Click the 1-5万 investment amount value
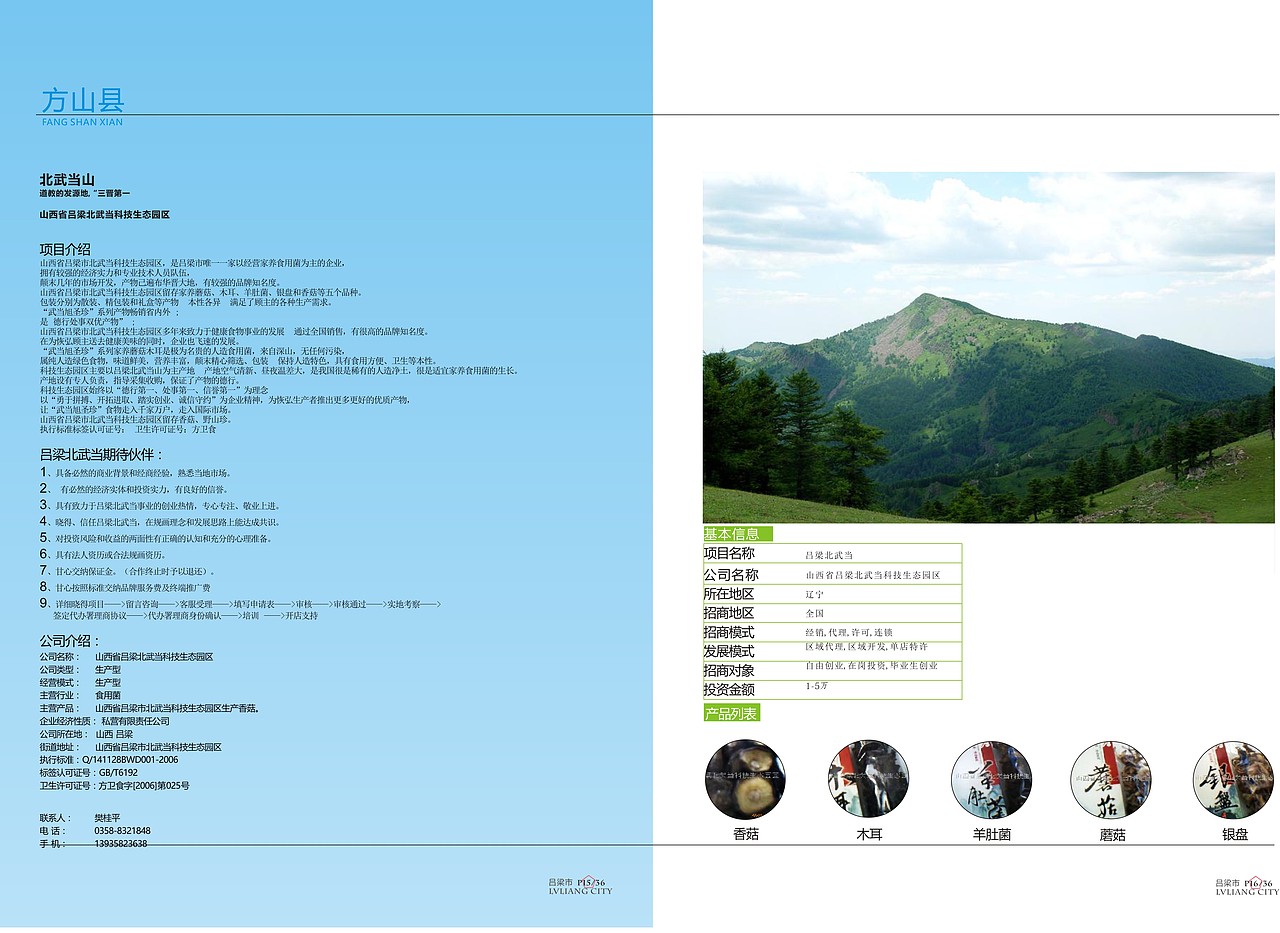This screenshot has width=1280, height=933. click(x=816, y=686)
